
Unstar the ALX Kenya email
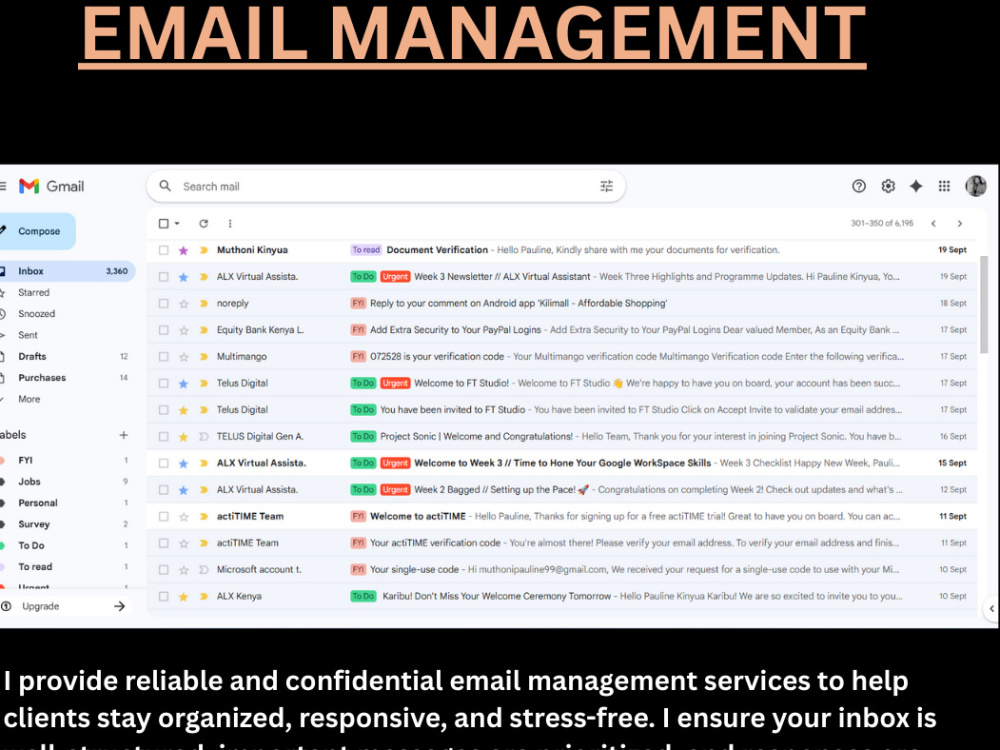(184, 596)
